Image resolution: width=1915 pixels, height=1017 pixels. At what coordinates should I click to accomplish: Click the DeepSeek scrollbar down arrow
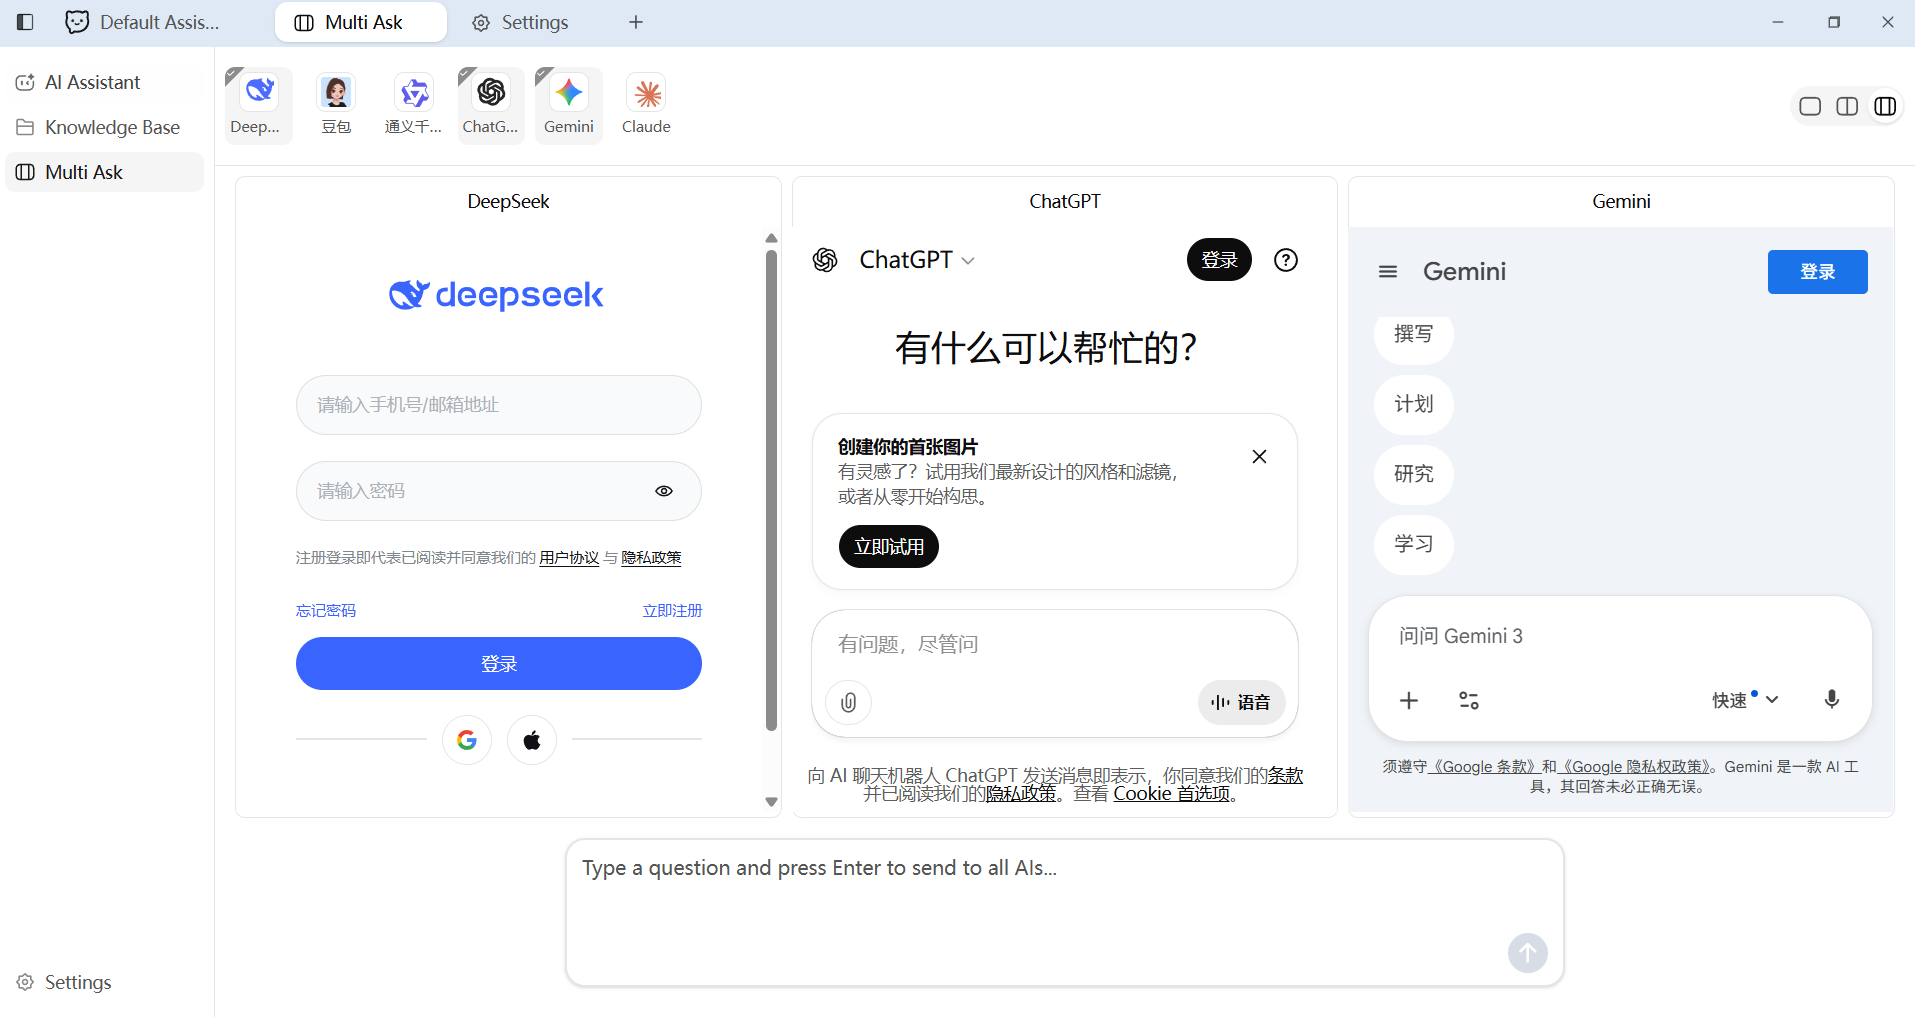[x=771, y=802]
